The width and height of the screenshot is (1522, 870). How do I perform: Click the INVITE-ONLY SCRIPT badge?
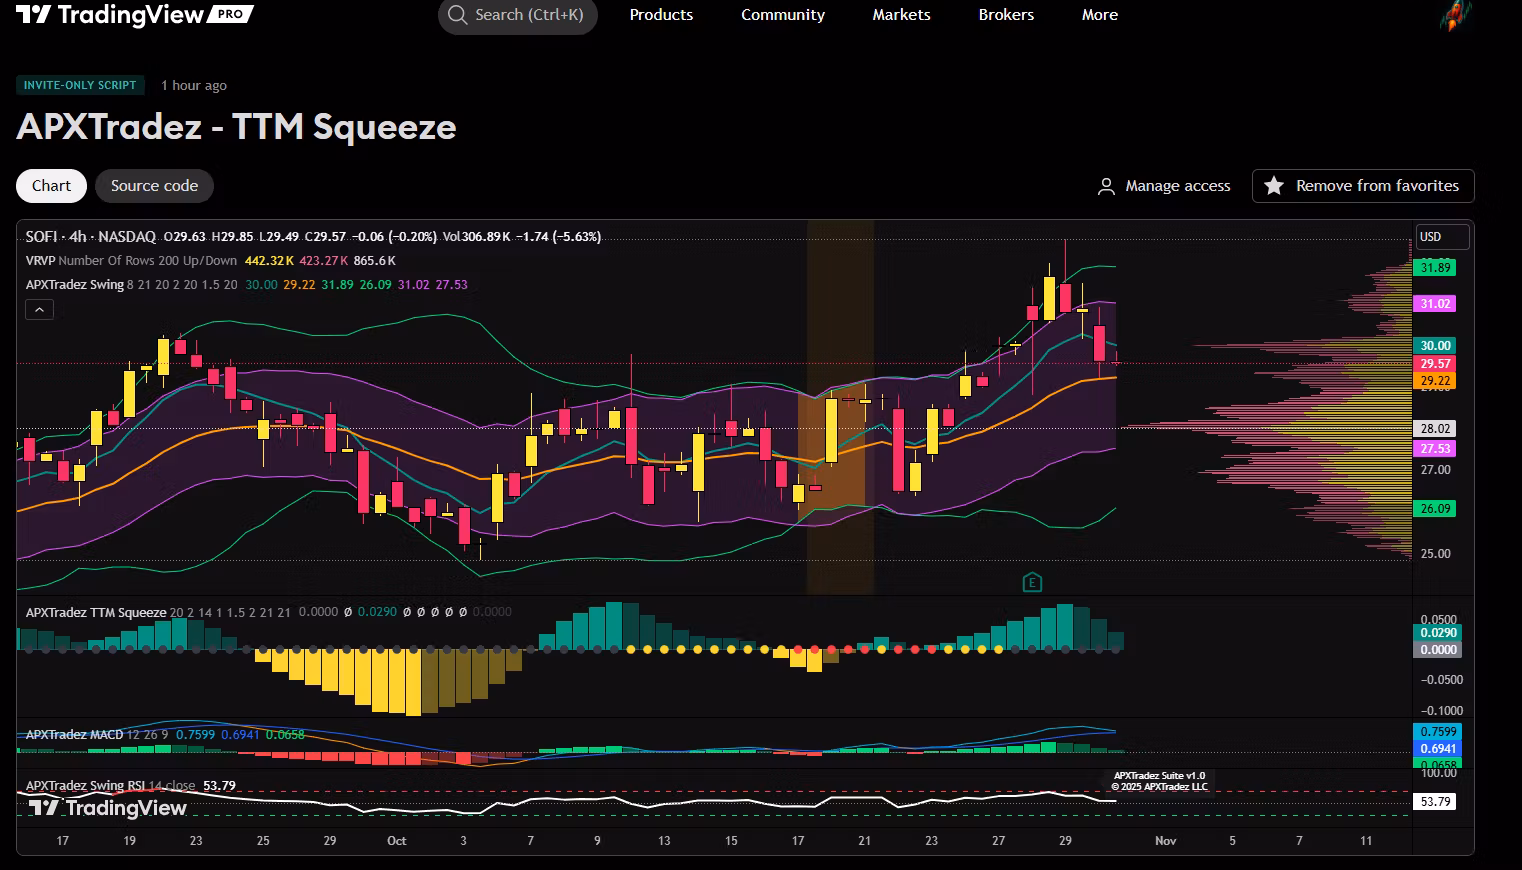point(80,85)
